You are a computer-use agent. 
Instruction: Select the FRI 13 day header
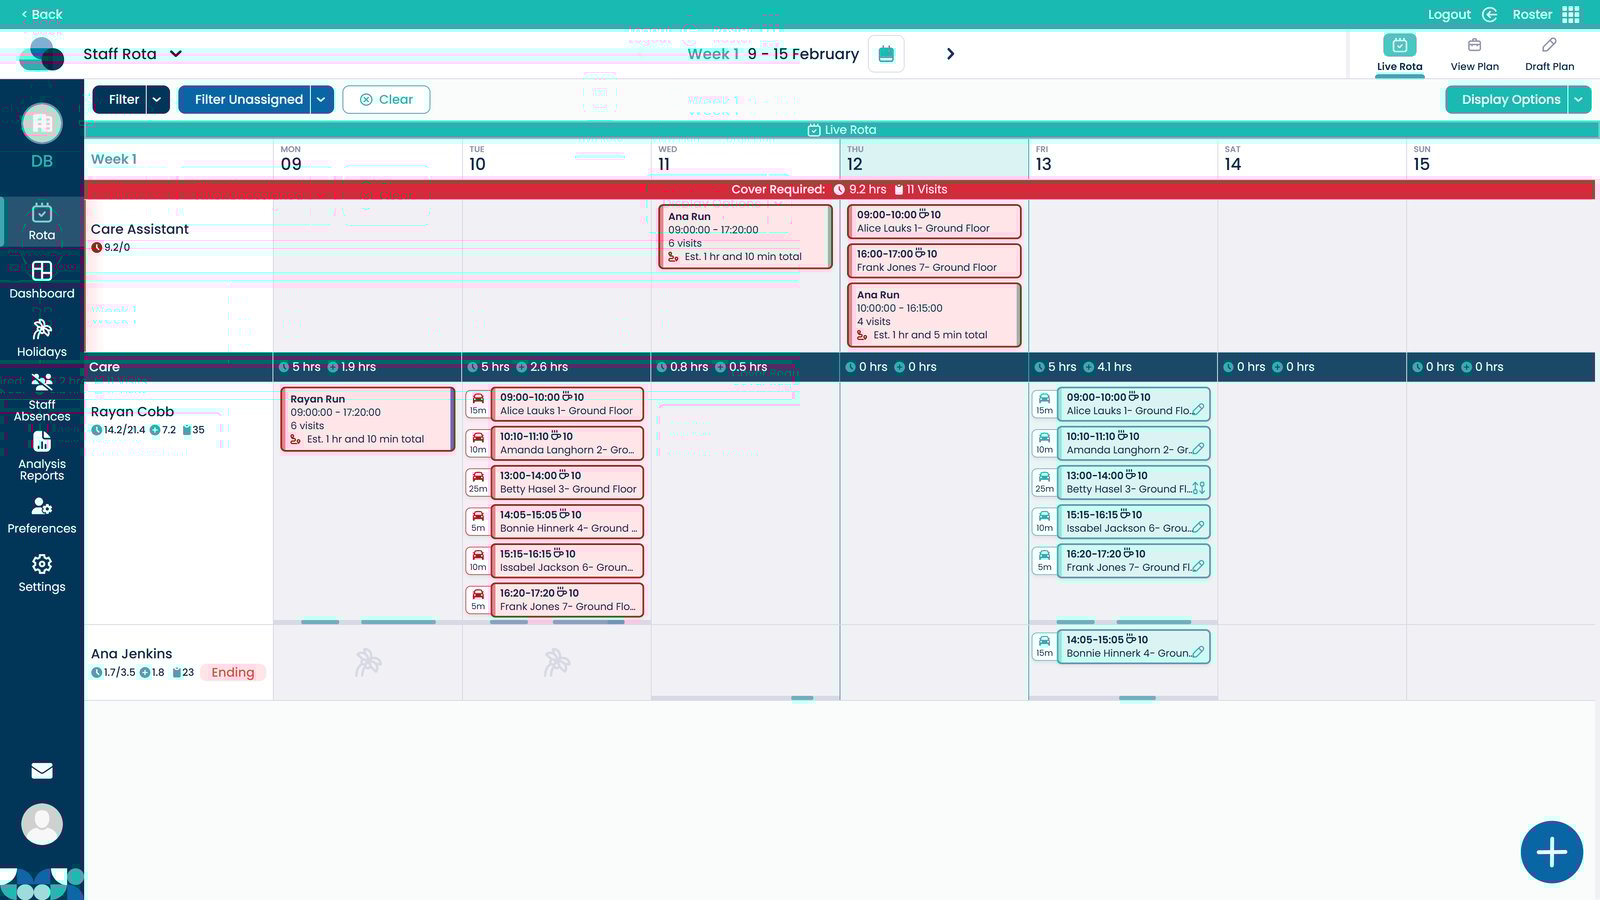(x=1123, y=159)
